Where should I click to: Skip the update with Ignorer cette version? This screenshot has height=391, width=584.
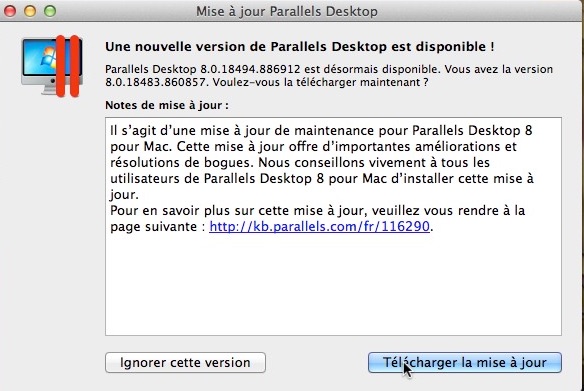(185, 362)
